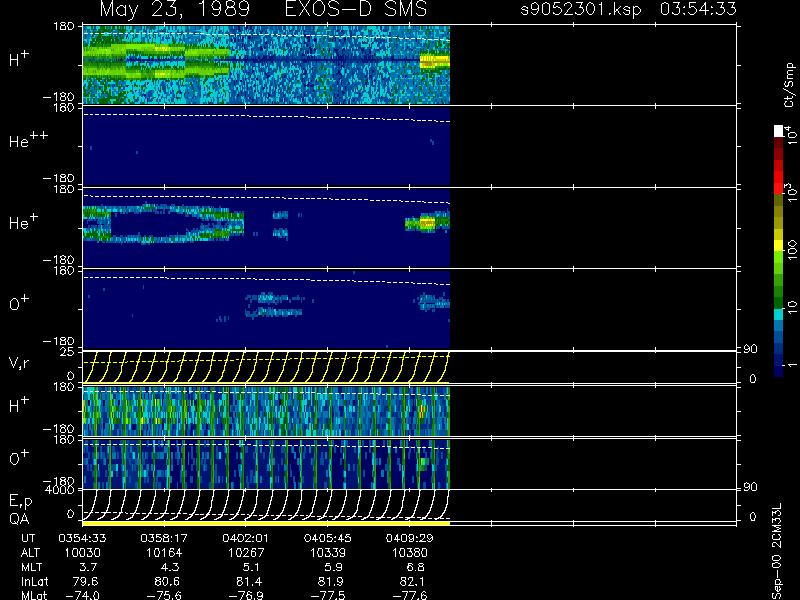Click the red region of the color scale
The height and width of the screenshot is (600, 800).
pyautogui.click(x=779, y=176)
